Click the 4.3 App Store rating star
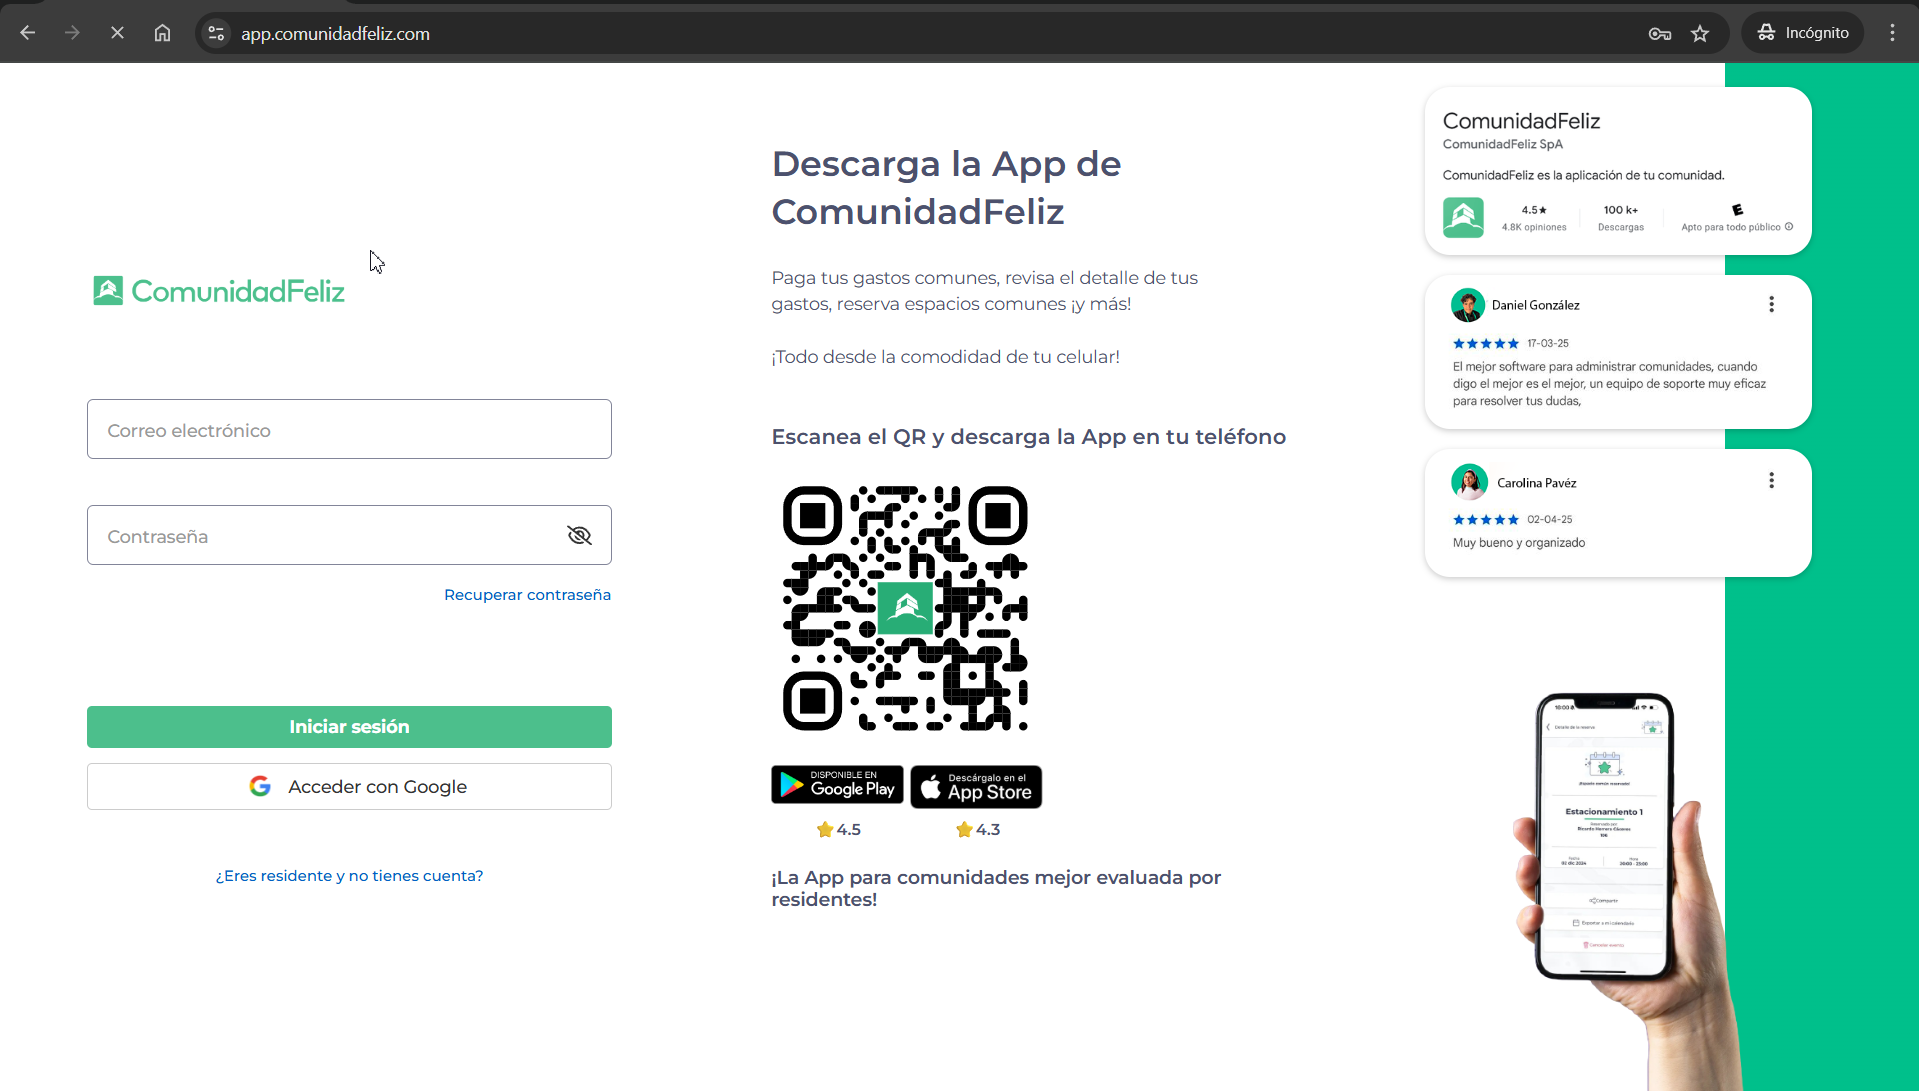This screenshot has width=1919, height=1091. [964, 829]
